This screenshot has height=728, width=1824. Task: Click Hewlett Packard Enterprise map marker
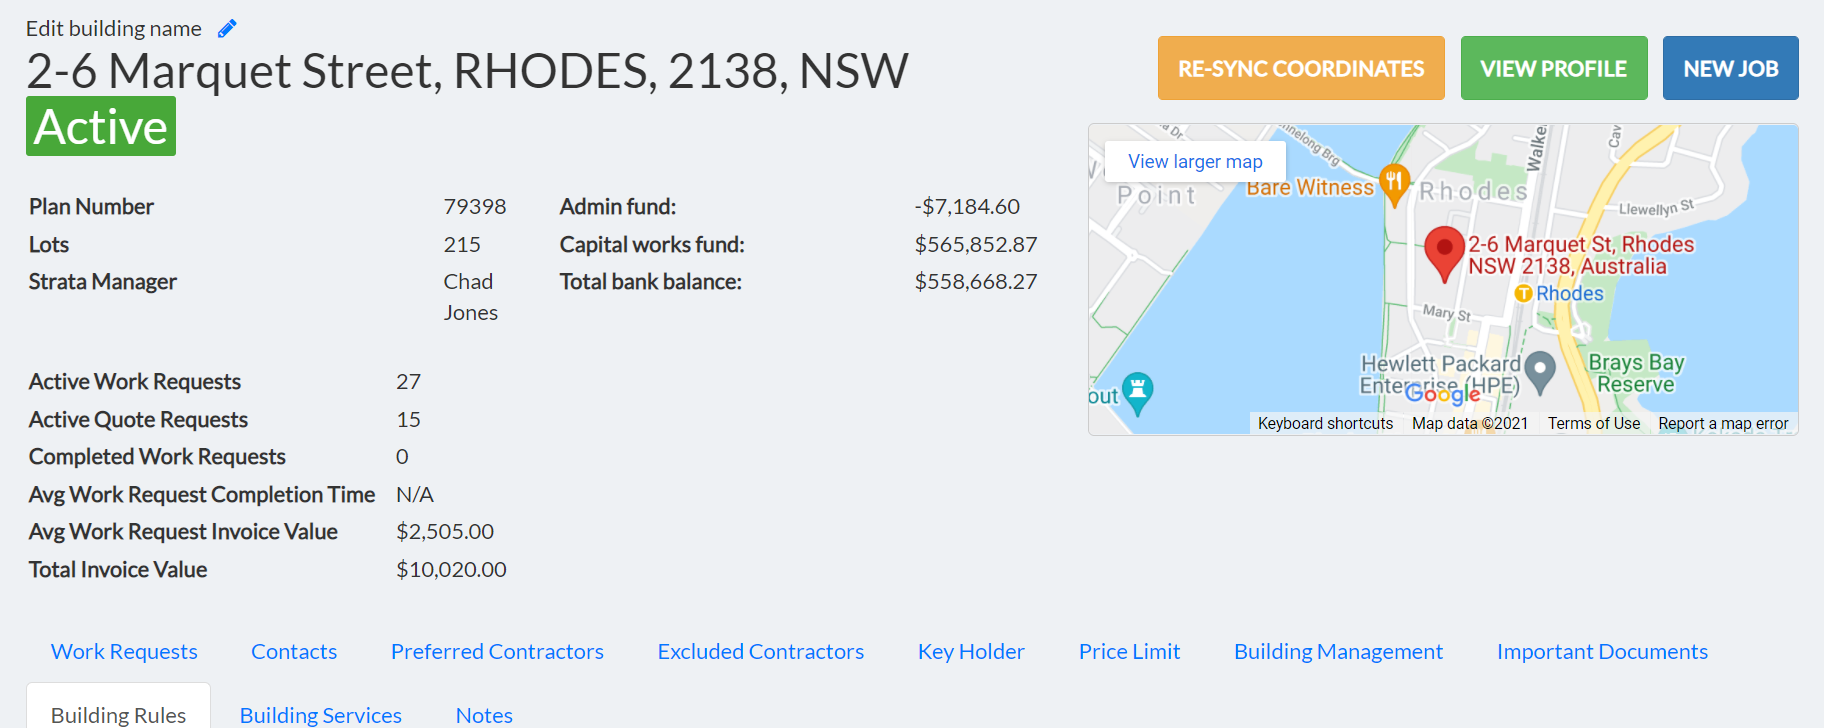tap(1540, 373)
